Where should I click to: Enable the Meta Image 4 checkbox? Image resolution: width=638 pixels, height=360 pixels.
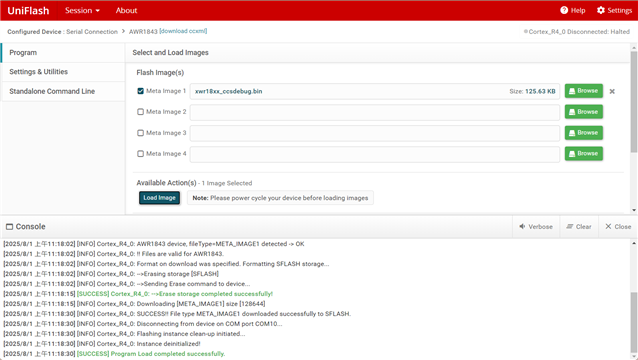pos(140,154)
